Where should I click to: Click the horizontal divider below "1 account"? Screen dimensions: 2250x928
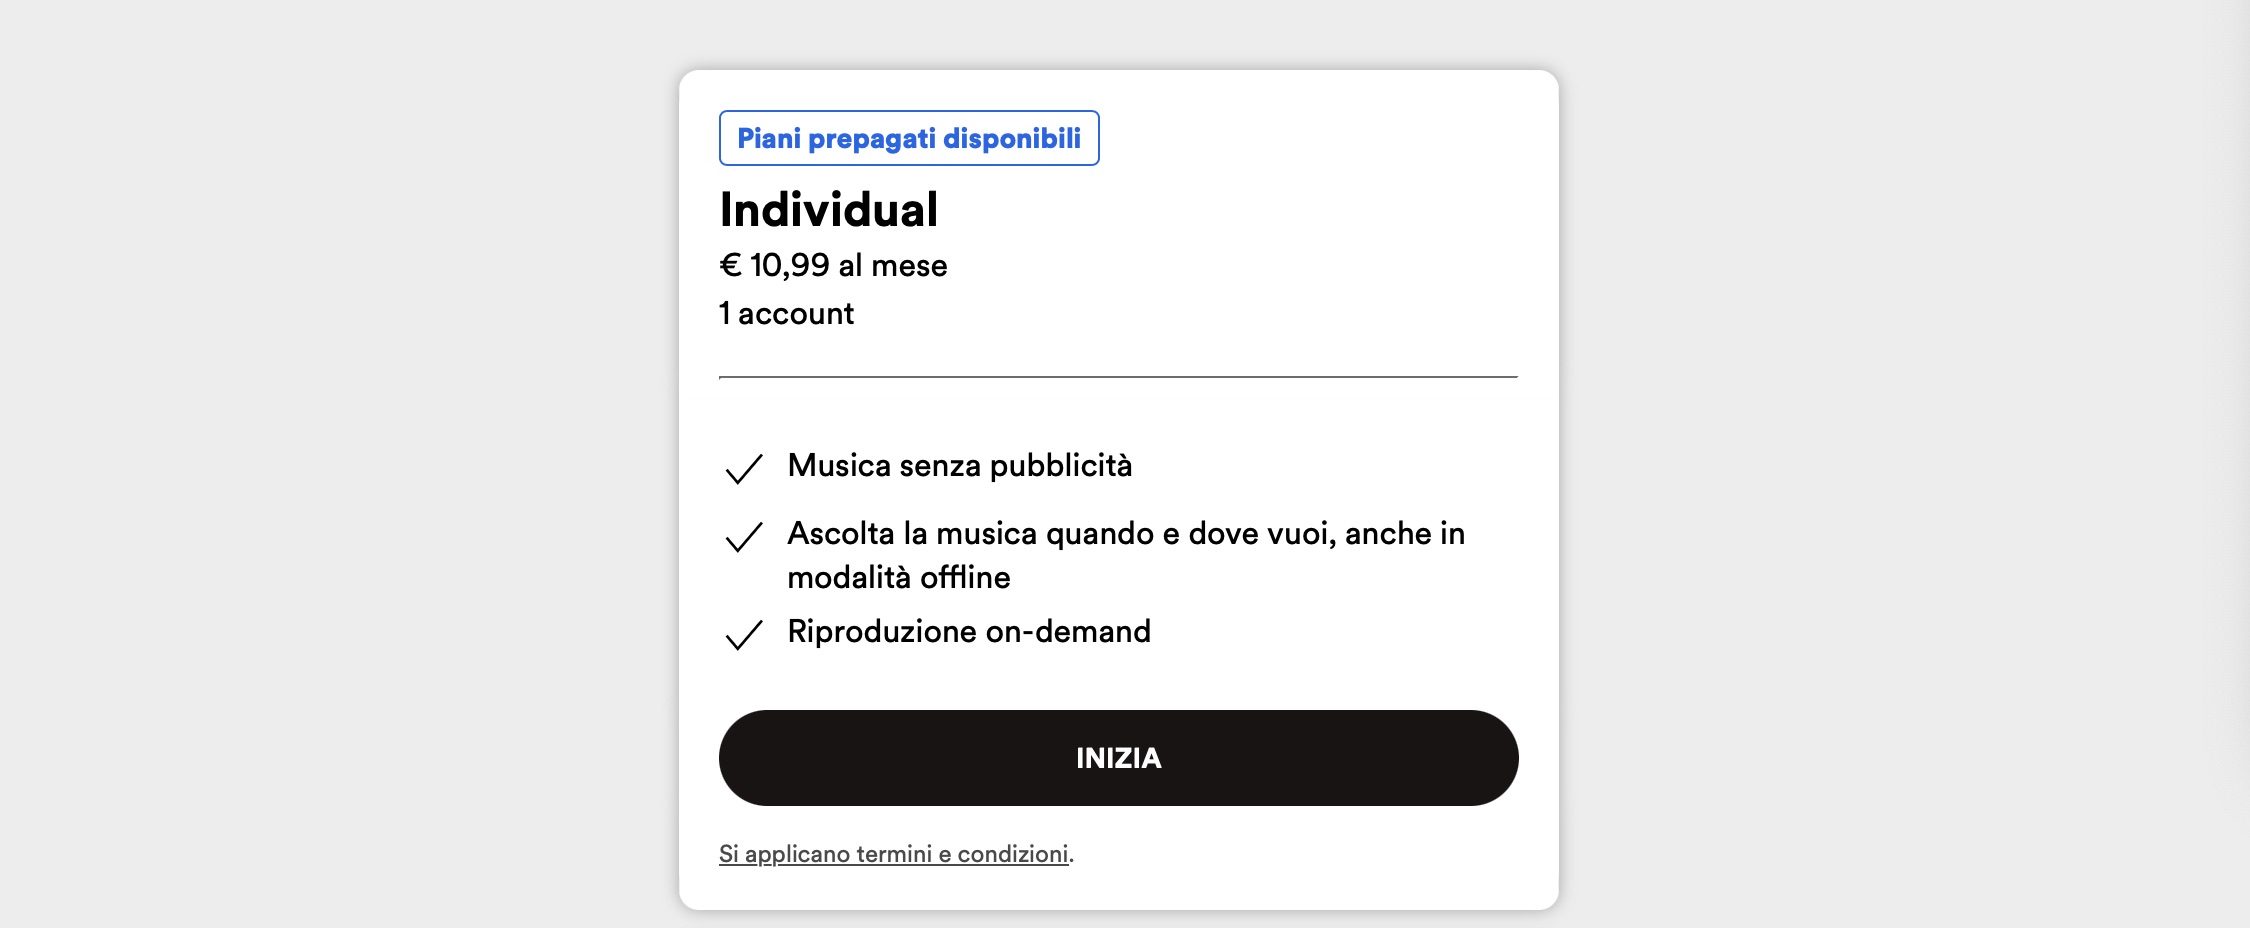point(1118,377)
